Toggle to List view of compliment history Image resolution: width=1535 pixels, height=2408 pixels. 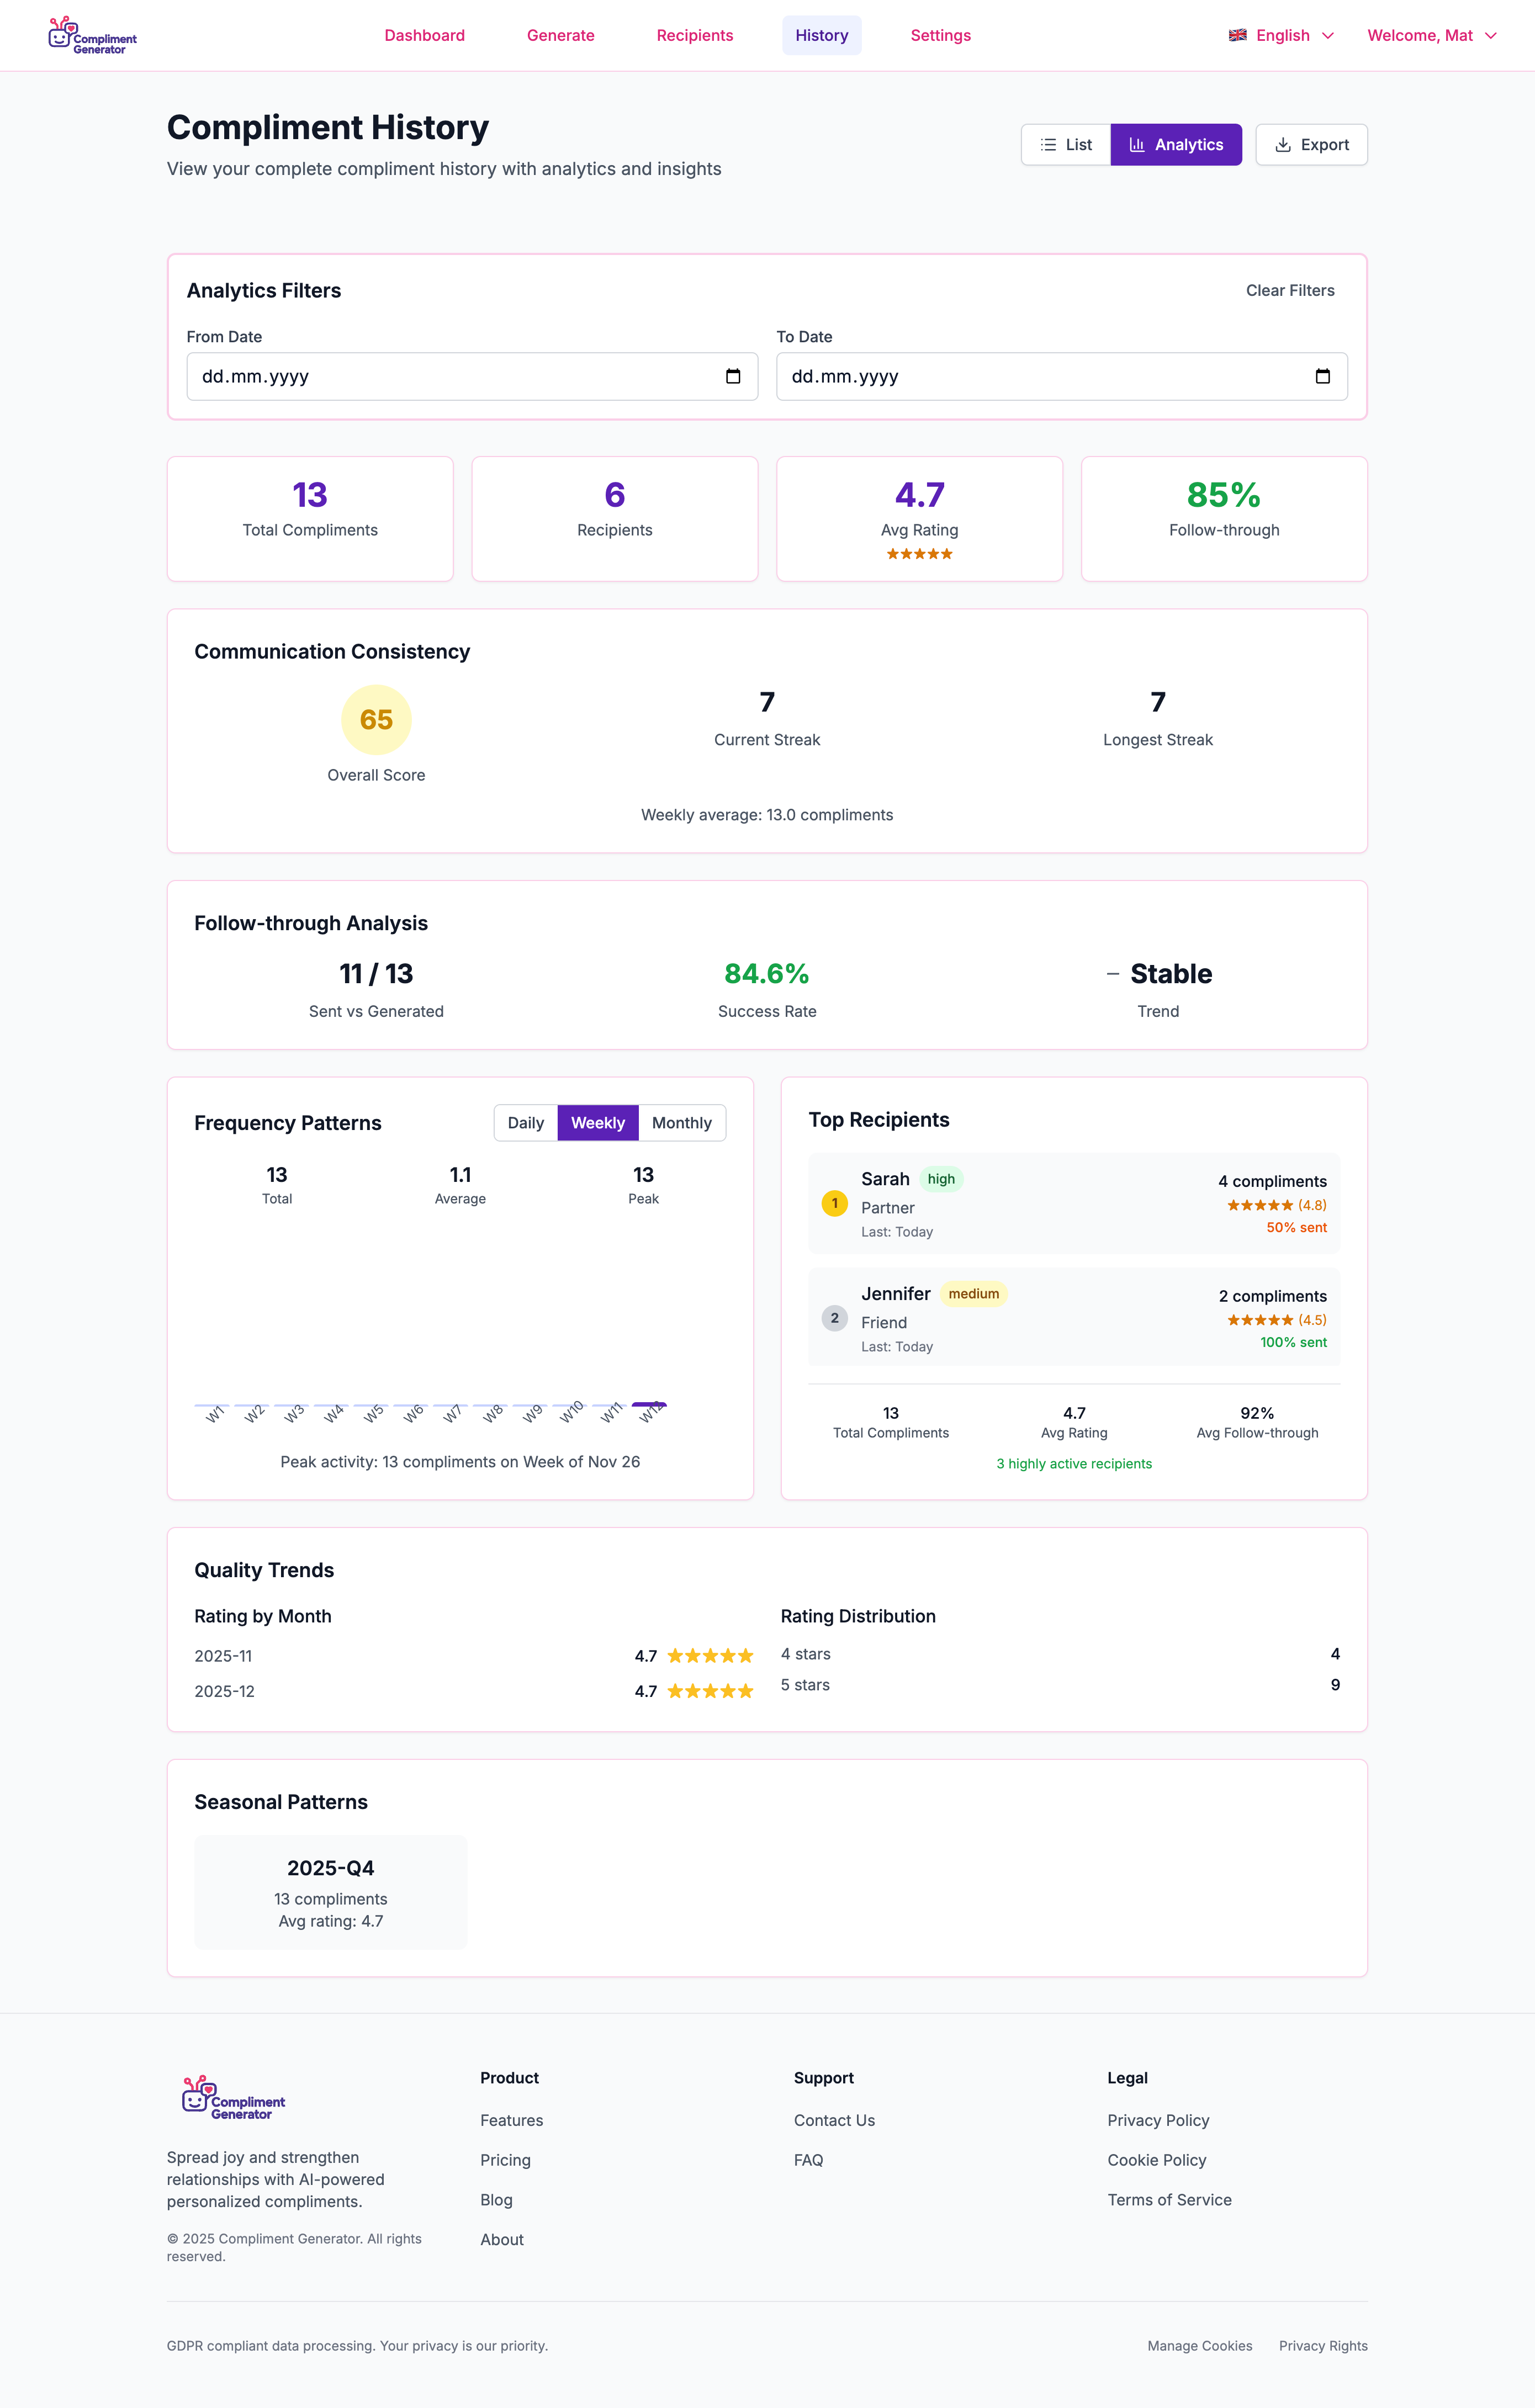(1065, 144)
